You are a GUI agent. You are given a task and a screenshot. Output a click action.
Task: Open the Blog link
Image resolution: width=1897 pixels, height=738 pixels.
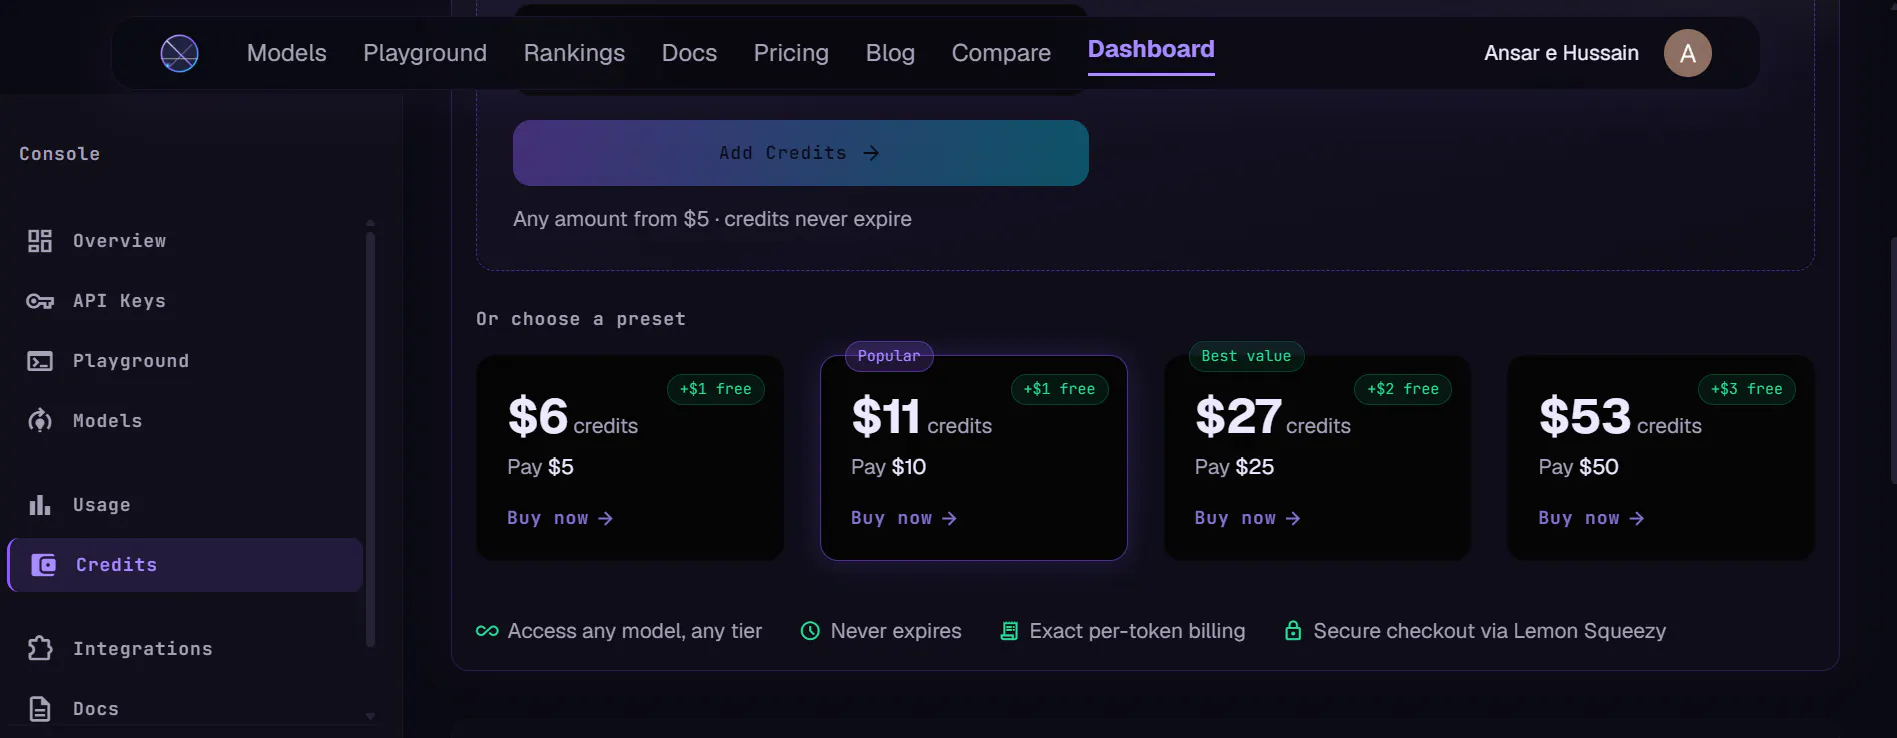890,53
